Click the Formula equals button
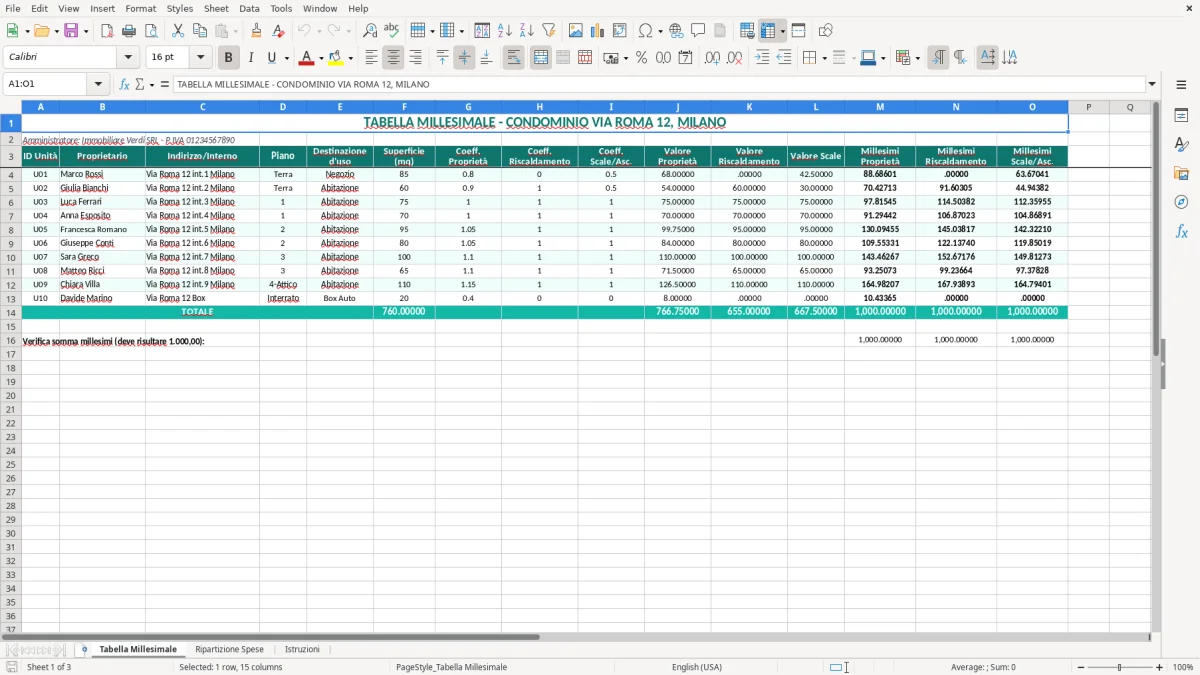The width and height of the screenshot is (1200, 675). pyautogui.click(x=165, y=84)
